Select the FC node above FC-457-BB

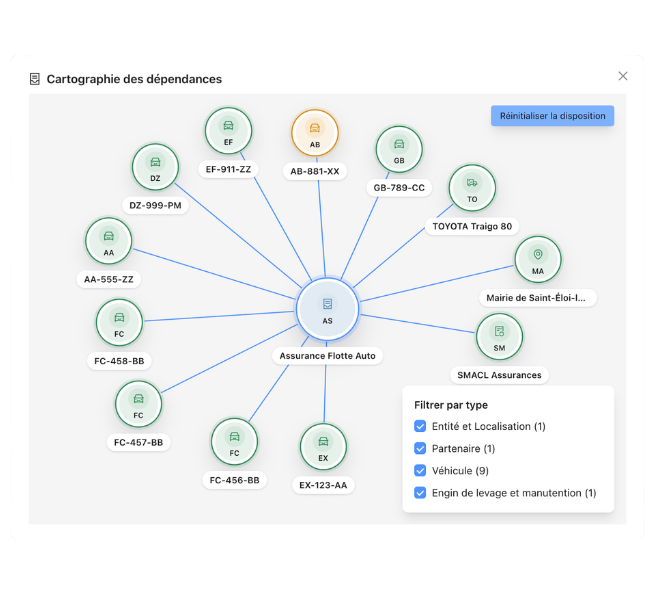coord(138,404)
